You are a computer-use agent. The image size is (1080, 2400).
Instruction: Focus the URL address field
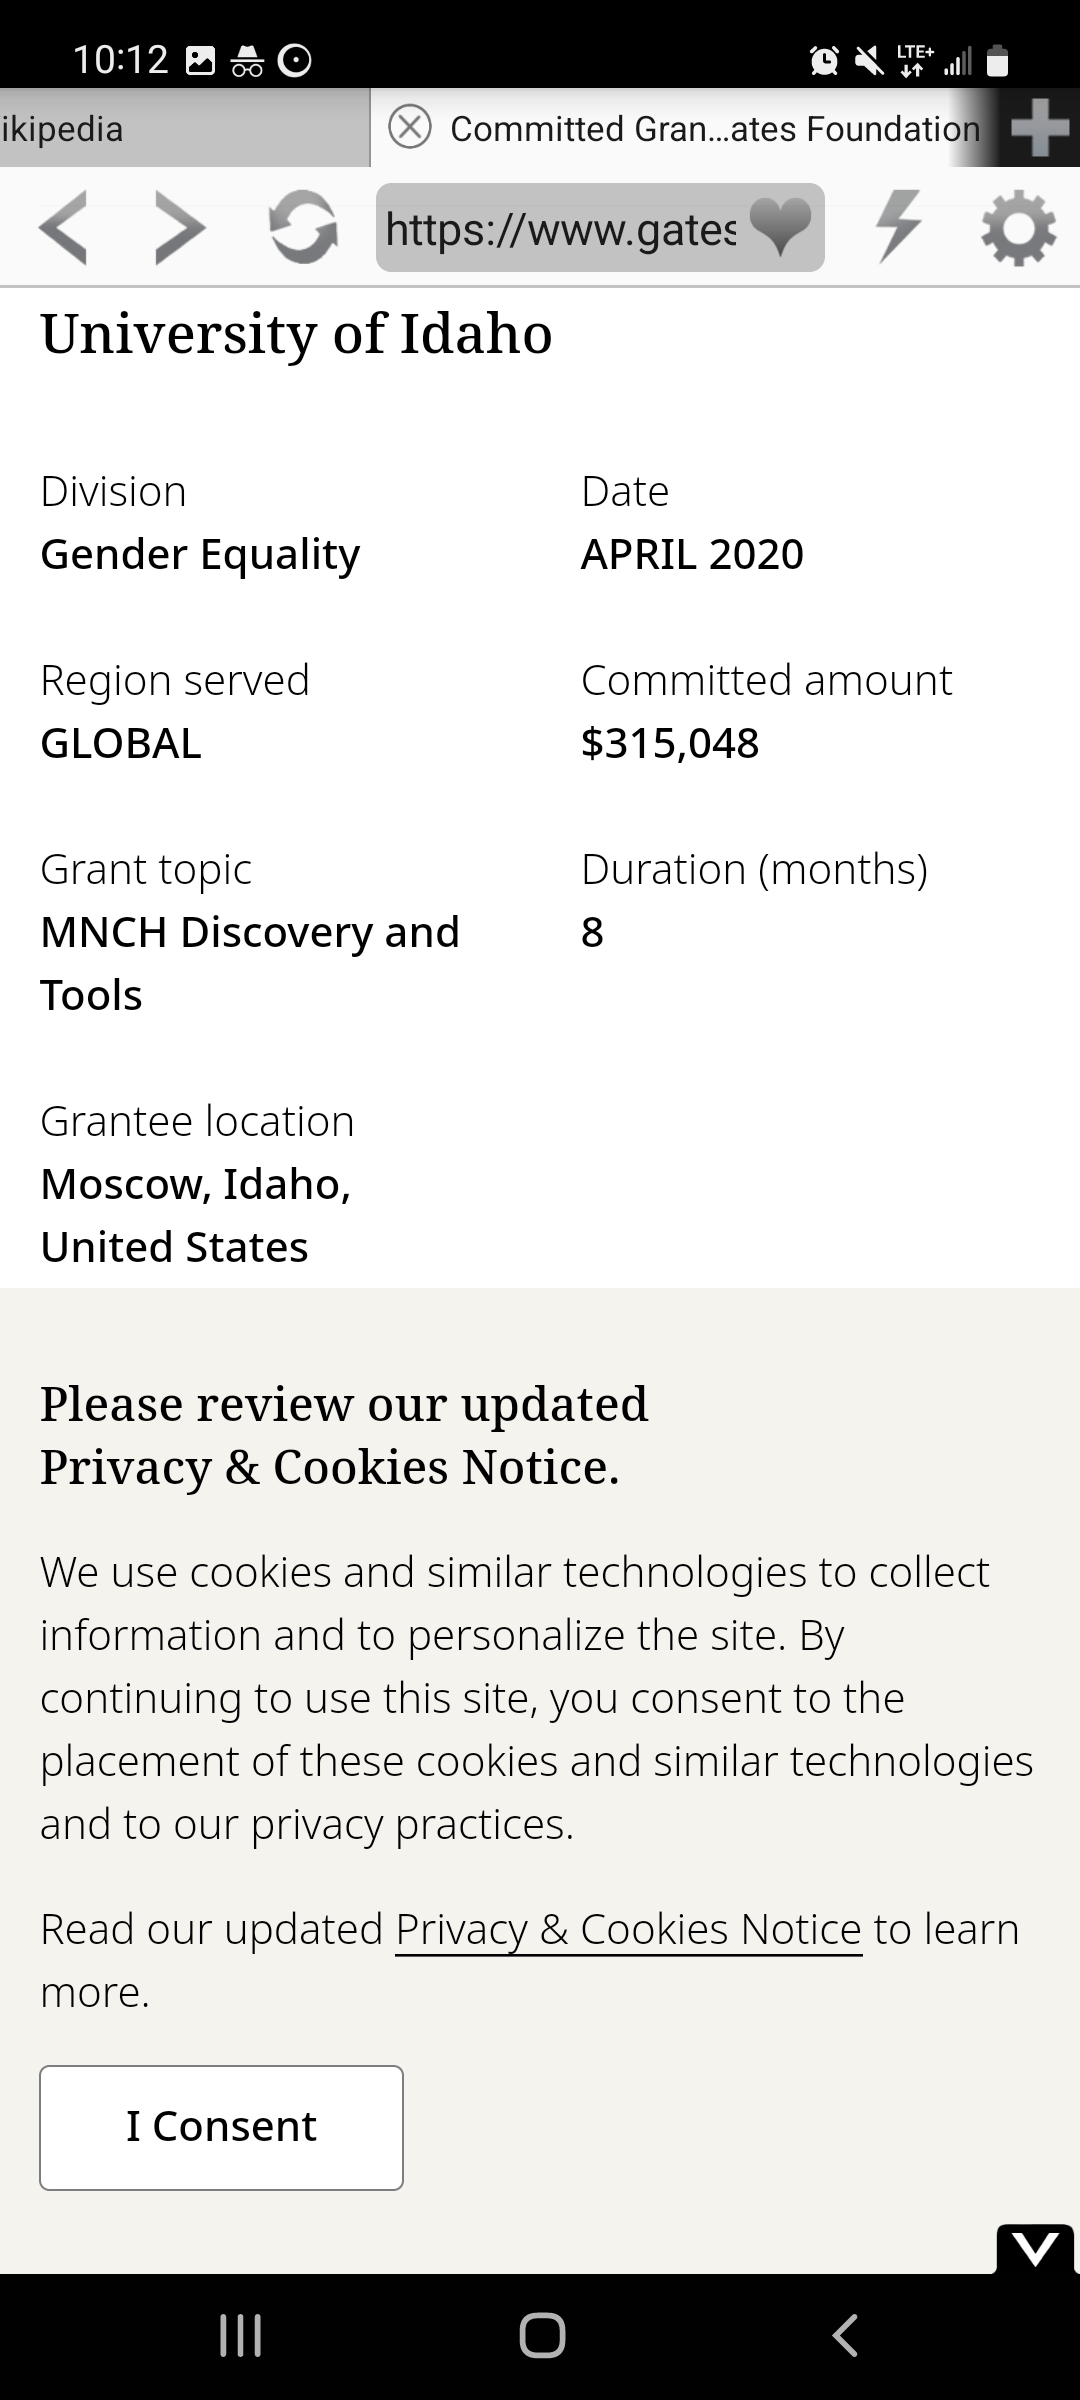tap(560, 229)
